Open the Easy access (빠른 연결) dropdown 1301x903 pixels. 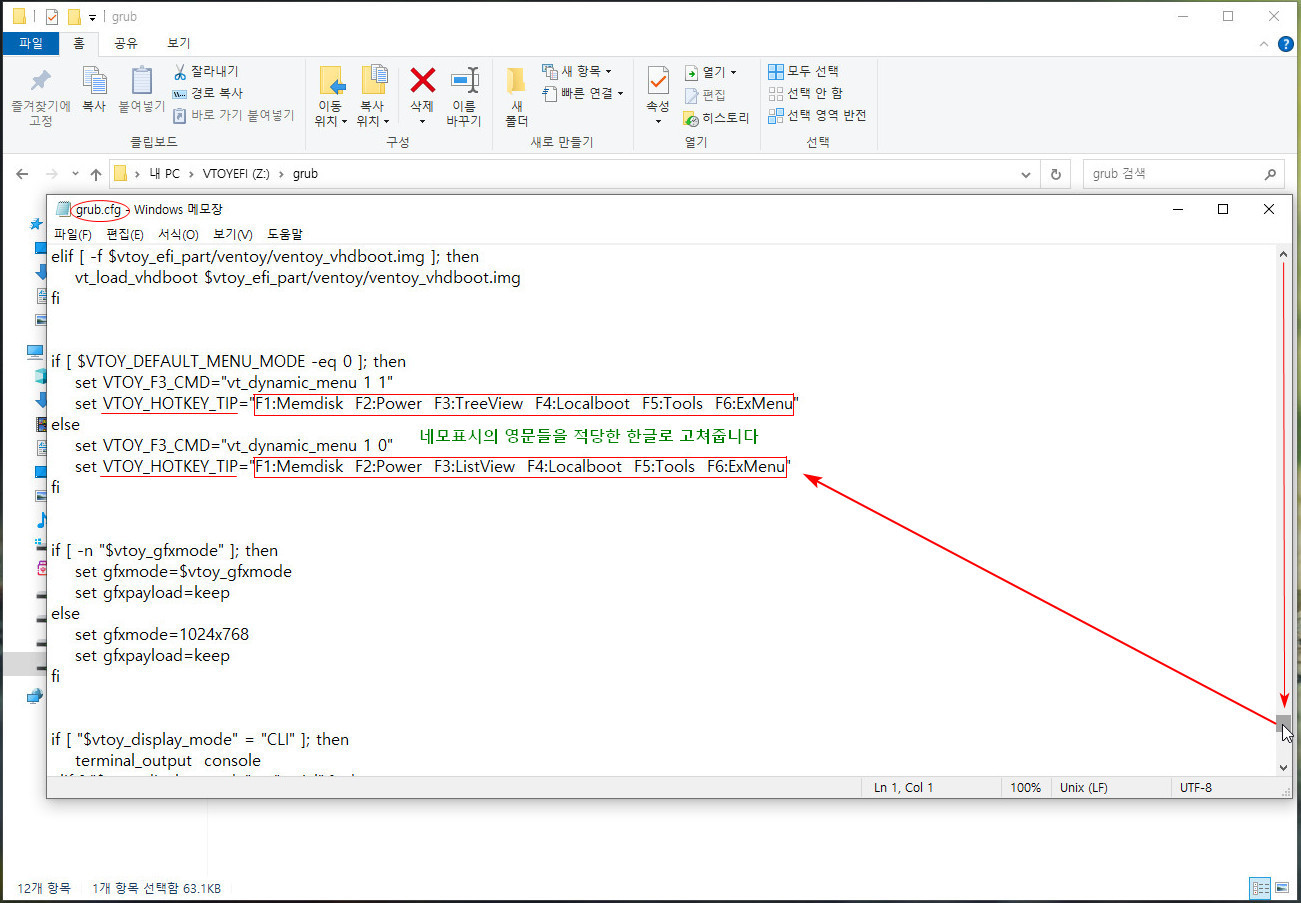[x=583, y=93]
